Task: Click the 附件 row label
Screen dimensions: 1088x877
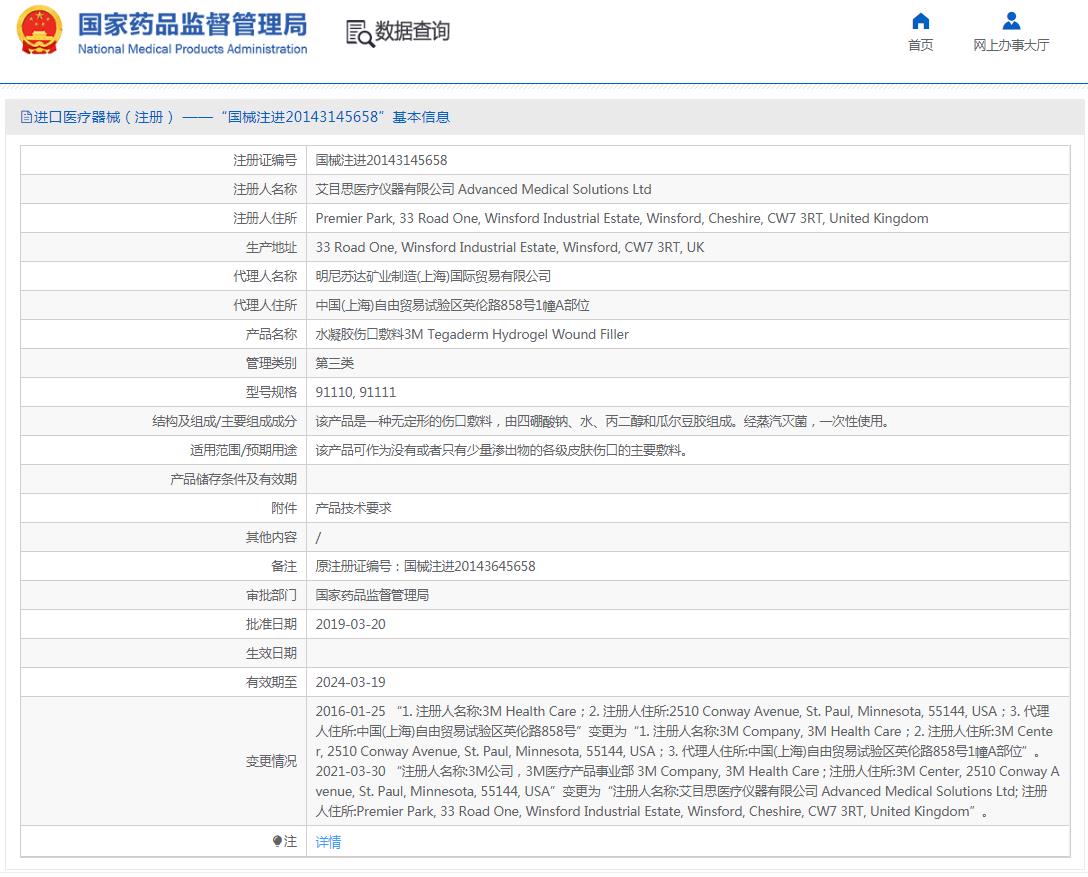Action: click(x=284, y=509)
